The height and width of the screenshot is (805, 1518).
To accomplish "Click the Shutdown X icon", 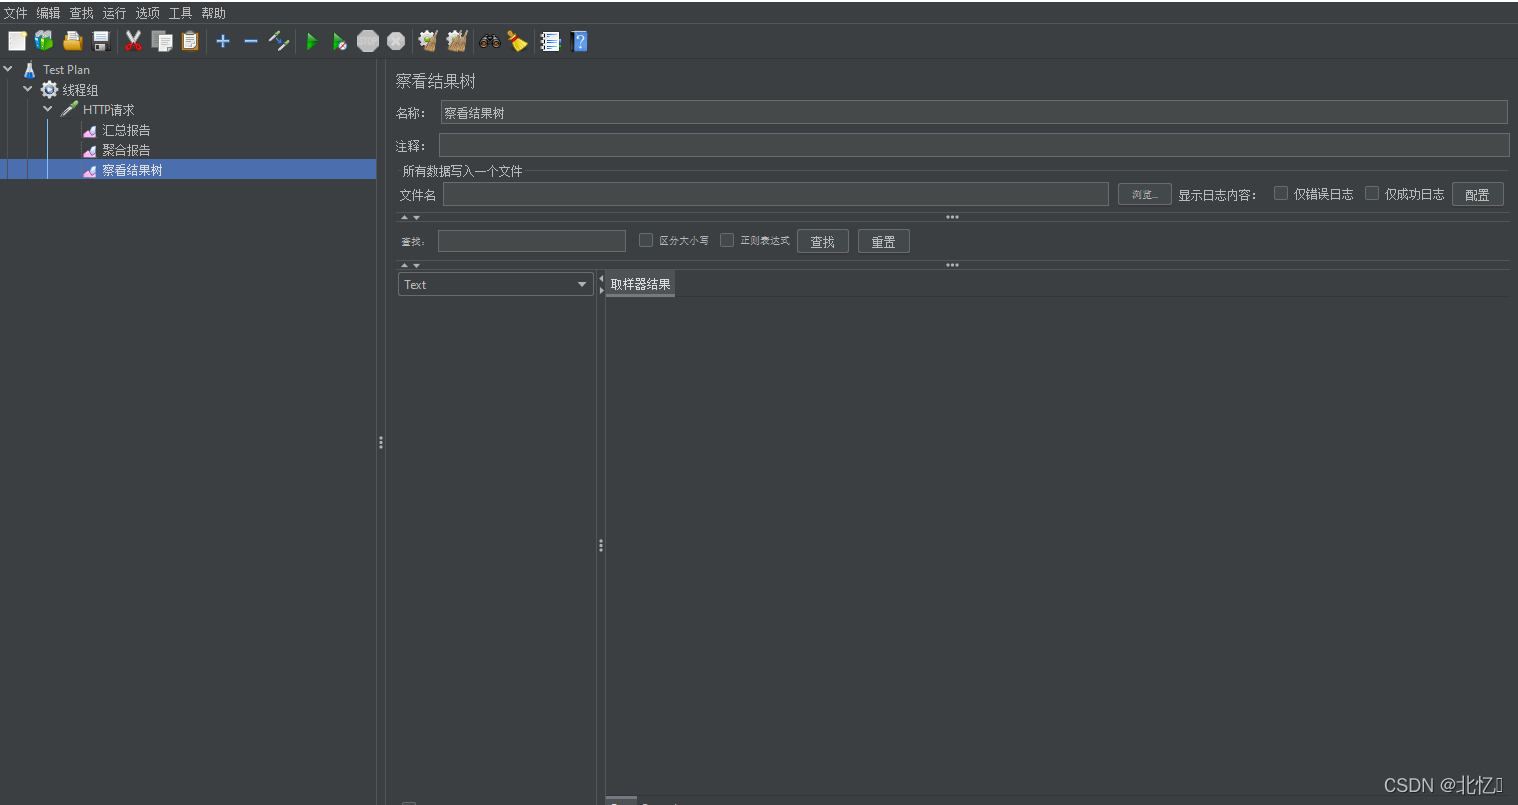I will [x=396, y=41].
